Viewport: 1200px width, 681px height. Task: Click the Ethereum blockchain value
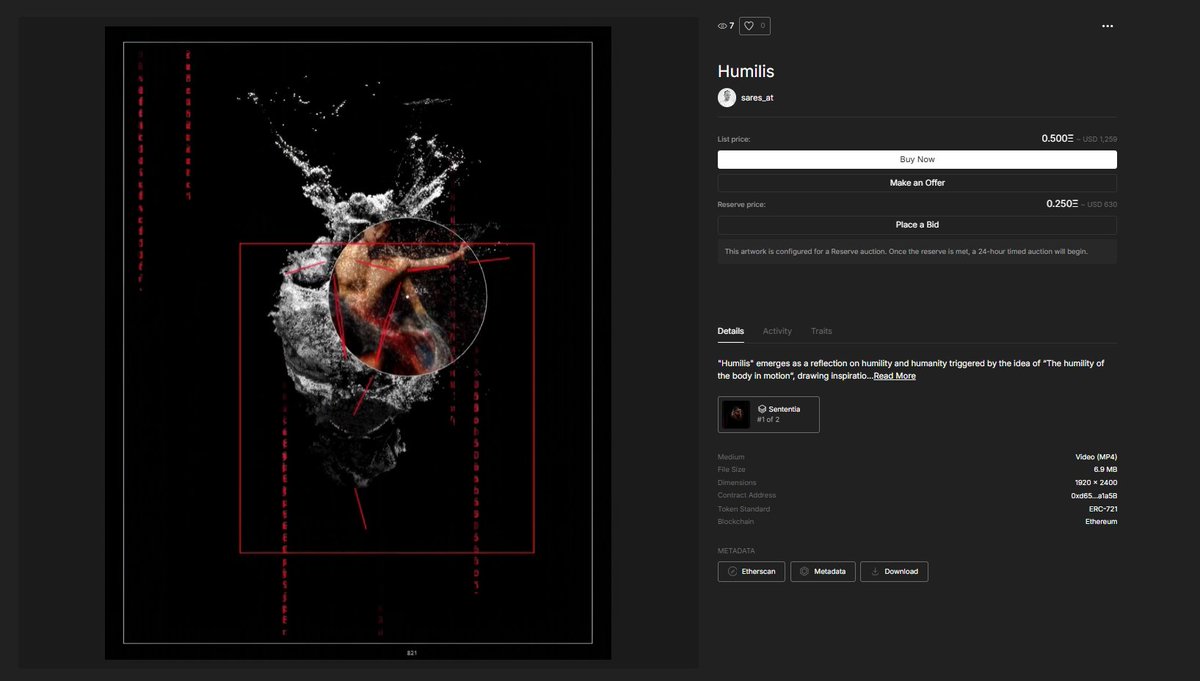(1101, 522)
